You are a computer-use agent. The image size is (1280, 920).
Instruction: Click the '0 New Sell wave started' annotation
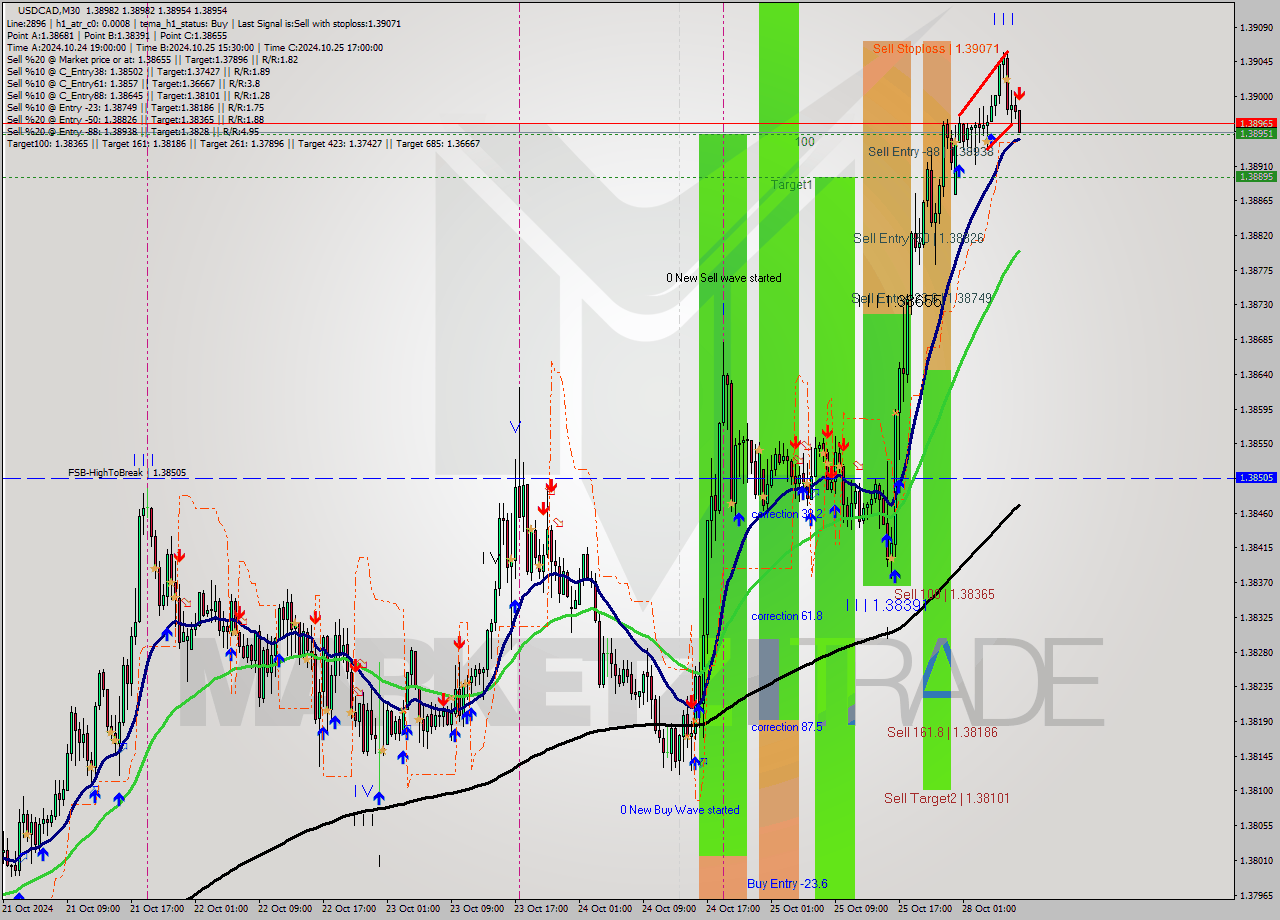click(724, 278)
